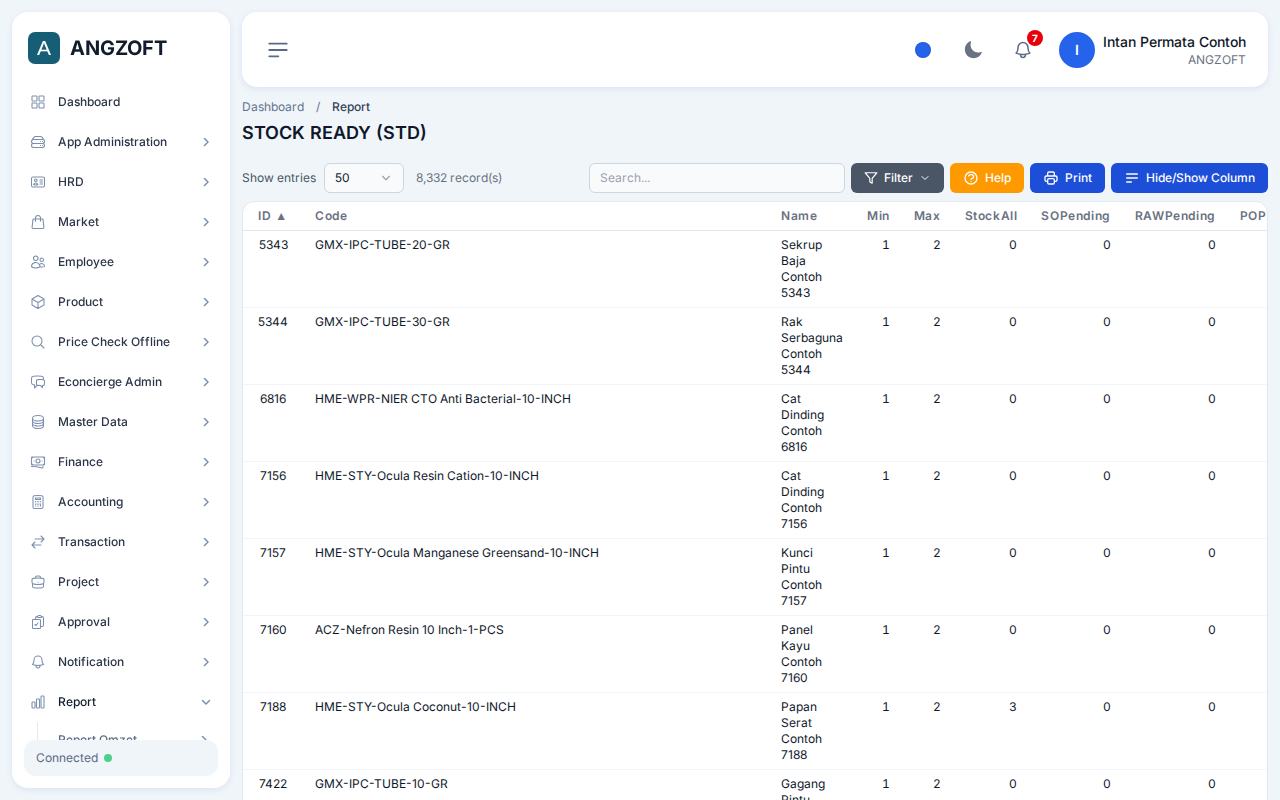Expand the Product submenu chevron
1280x800 pixels.
coord(206,302)
